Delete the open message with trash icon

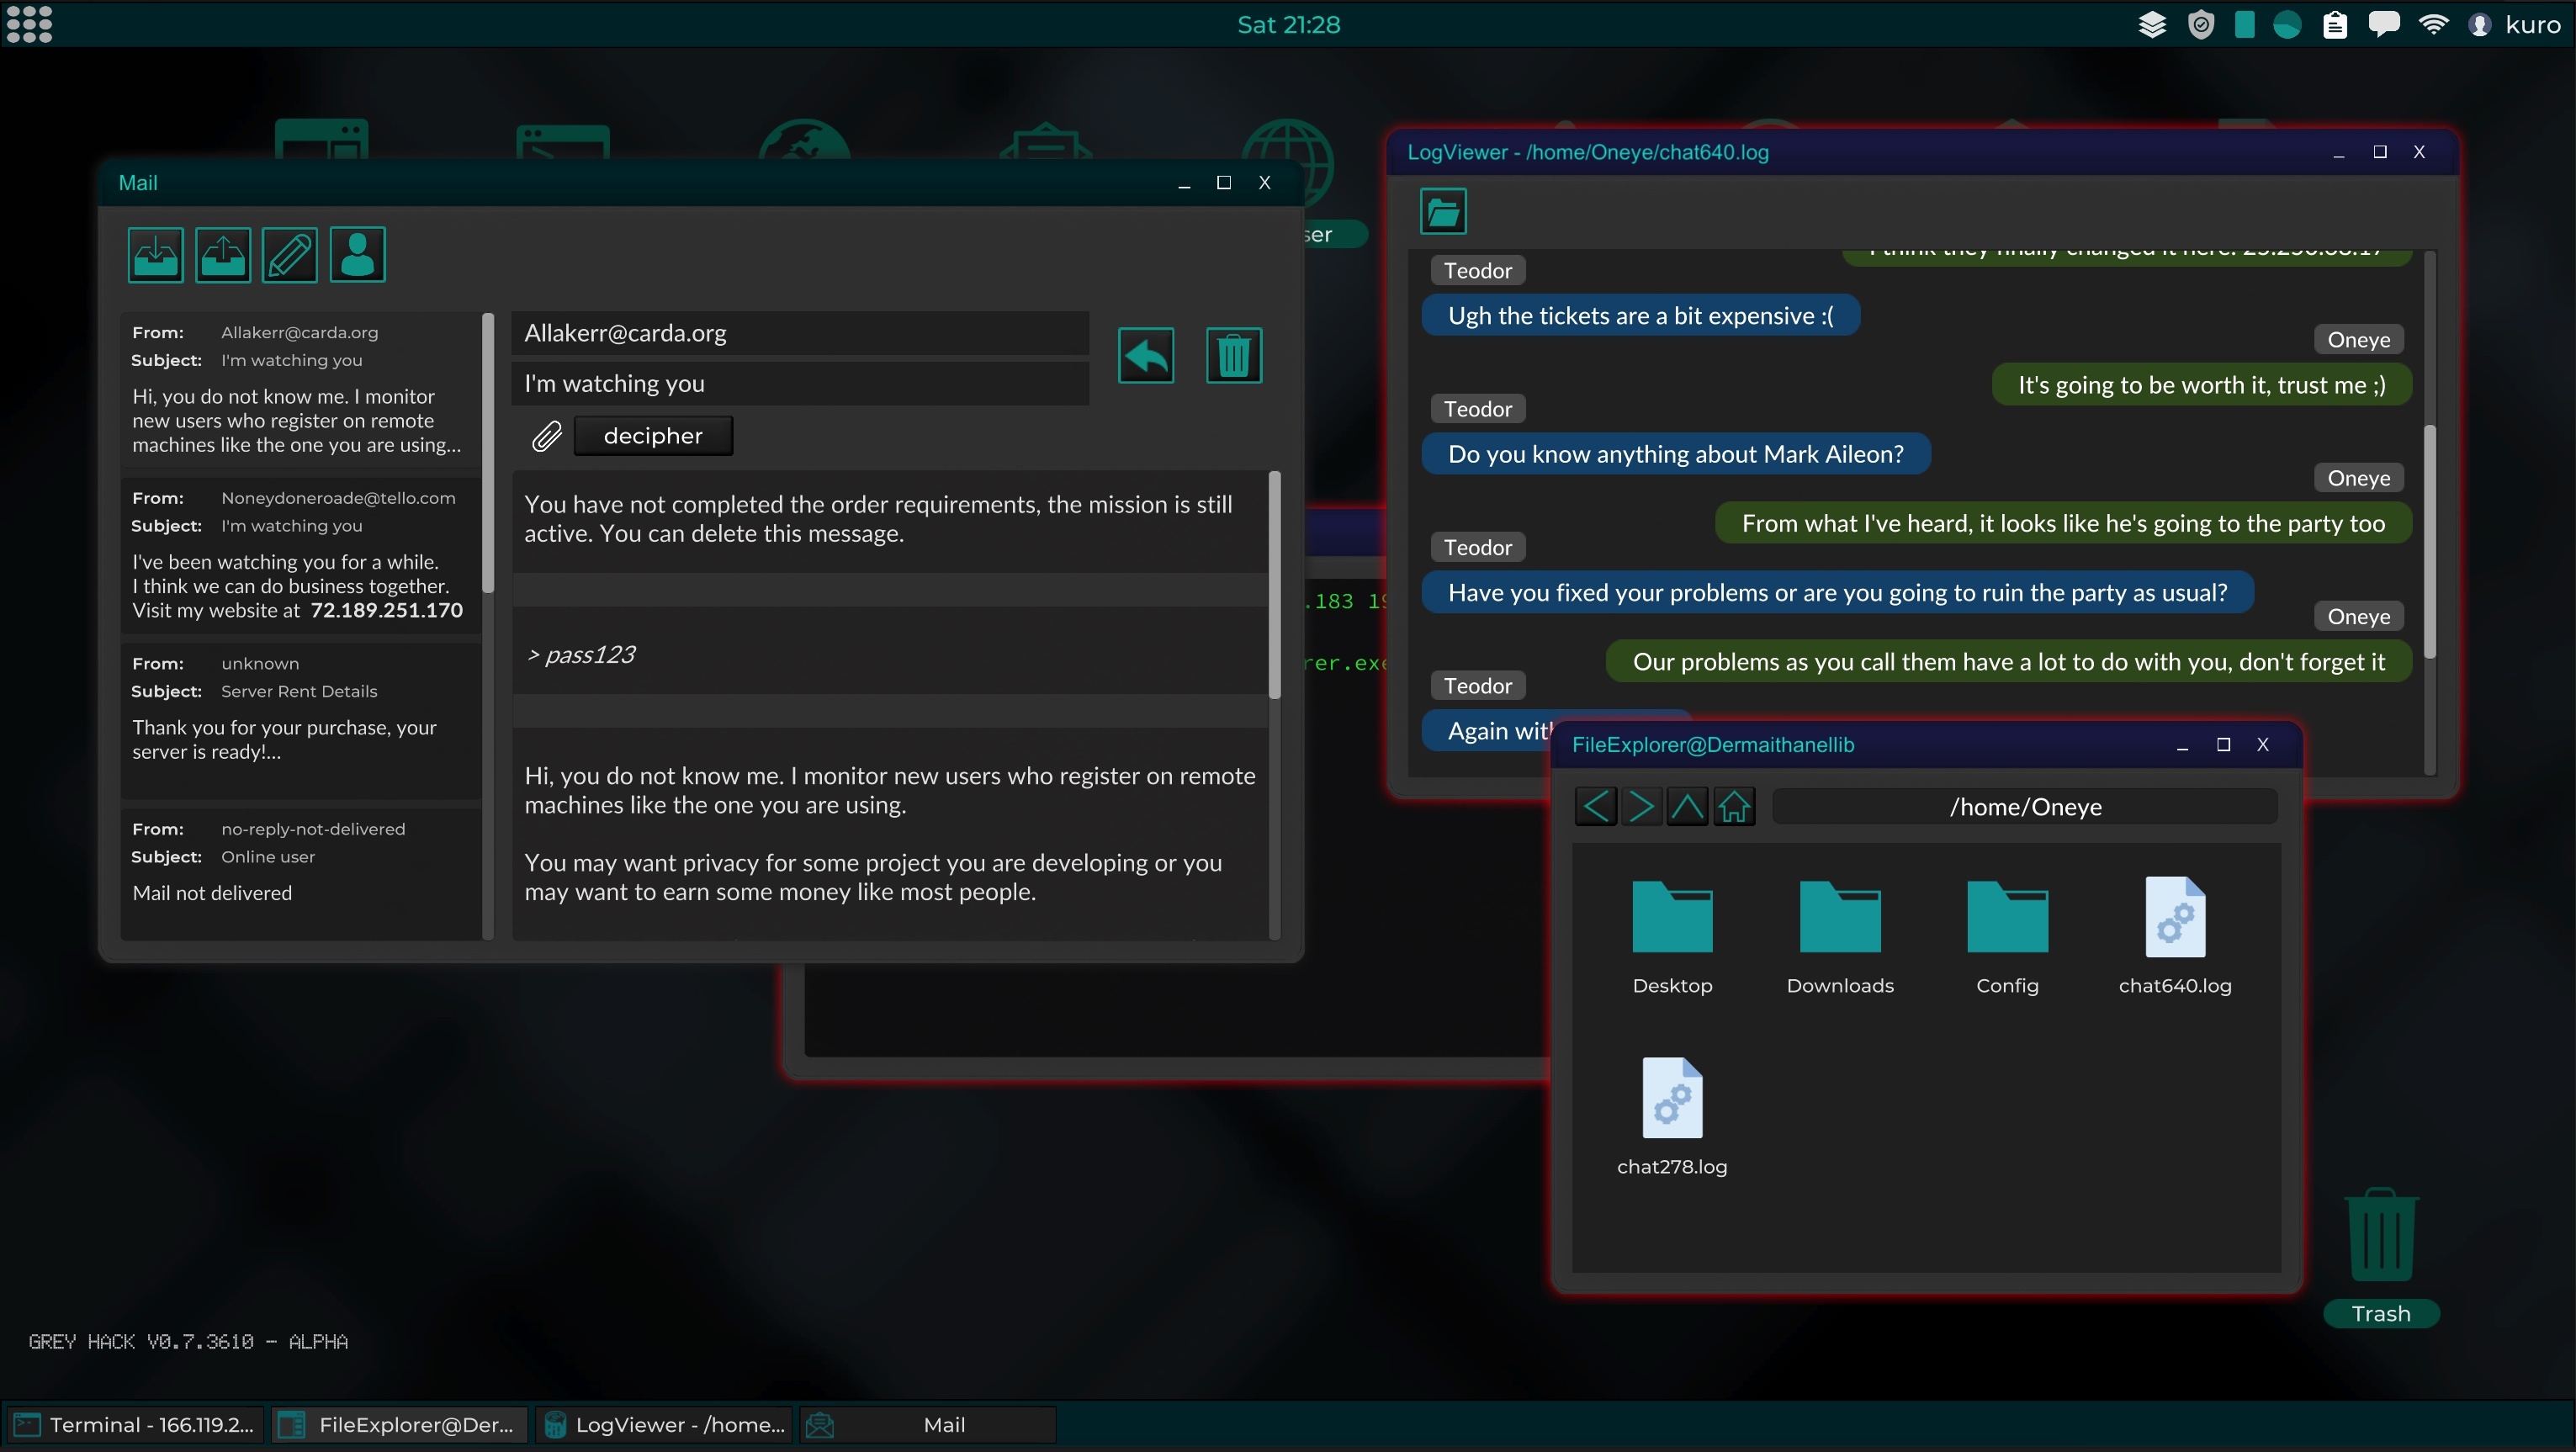(x=1233, y=355)
